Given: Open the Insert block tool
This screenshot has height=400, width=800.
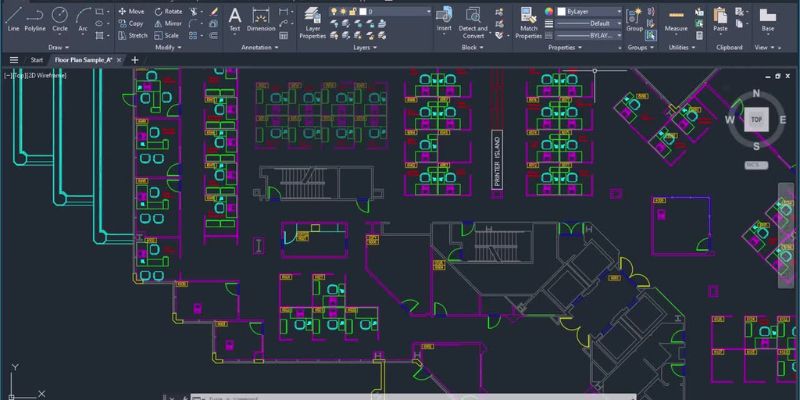Looking at the screenshot, I should 444,19.
